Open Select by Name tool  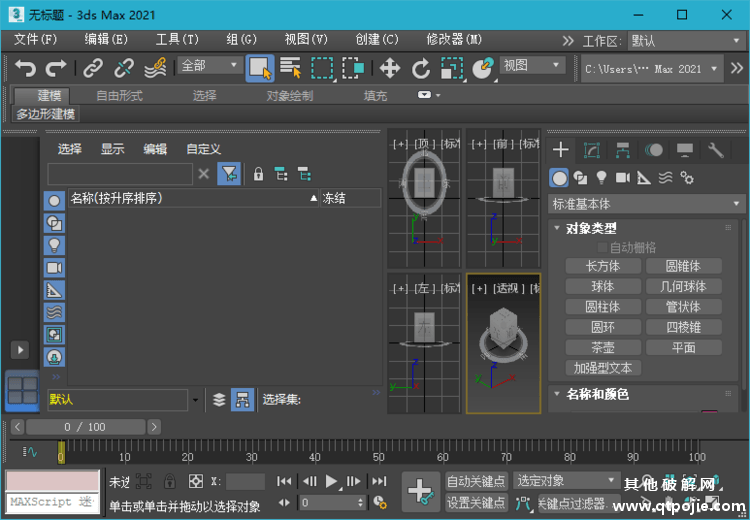point(290,68)
